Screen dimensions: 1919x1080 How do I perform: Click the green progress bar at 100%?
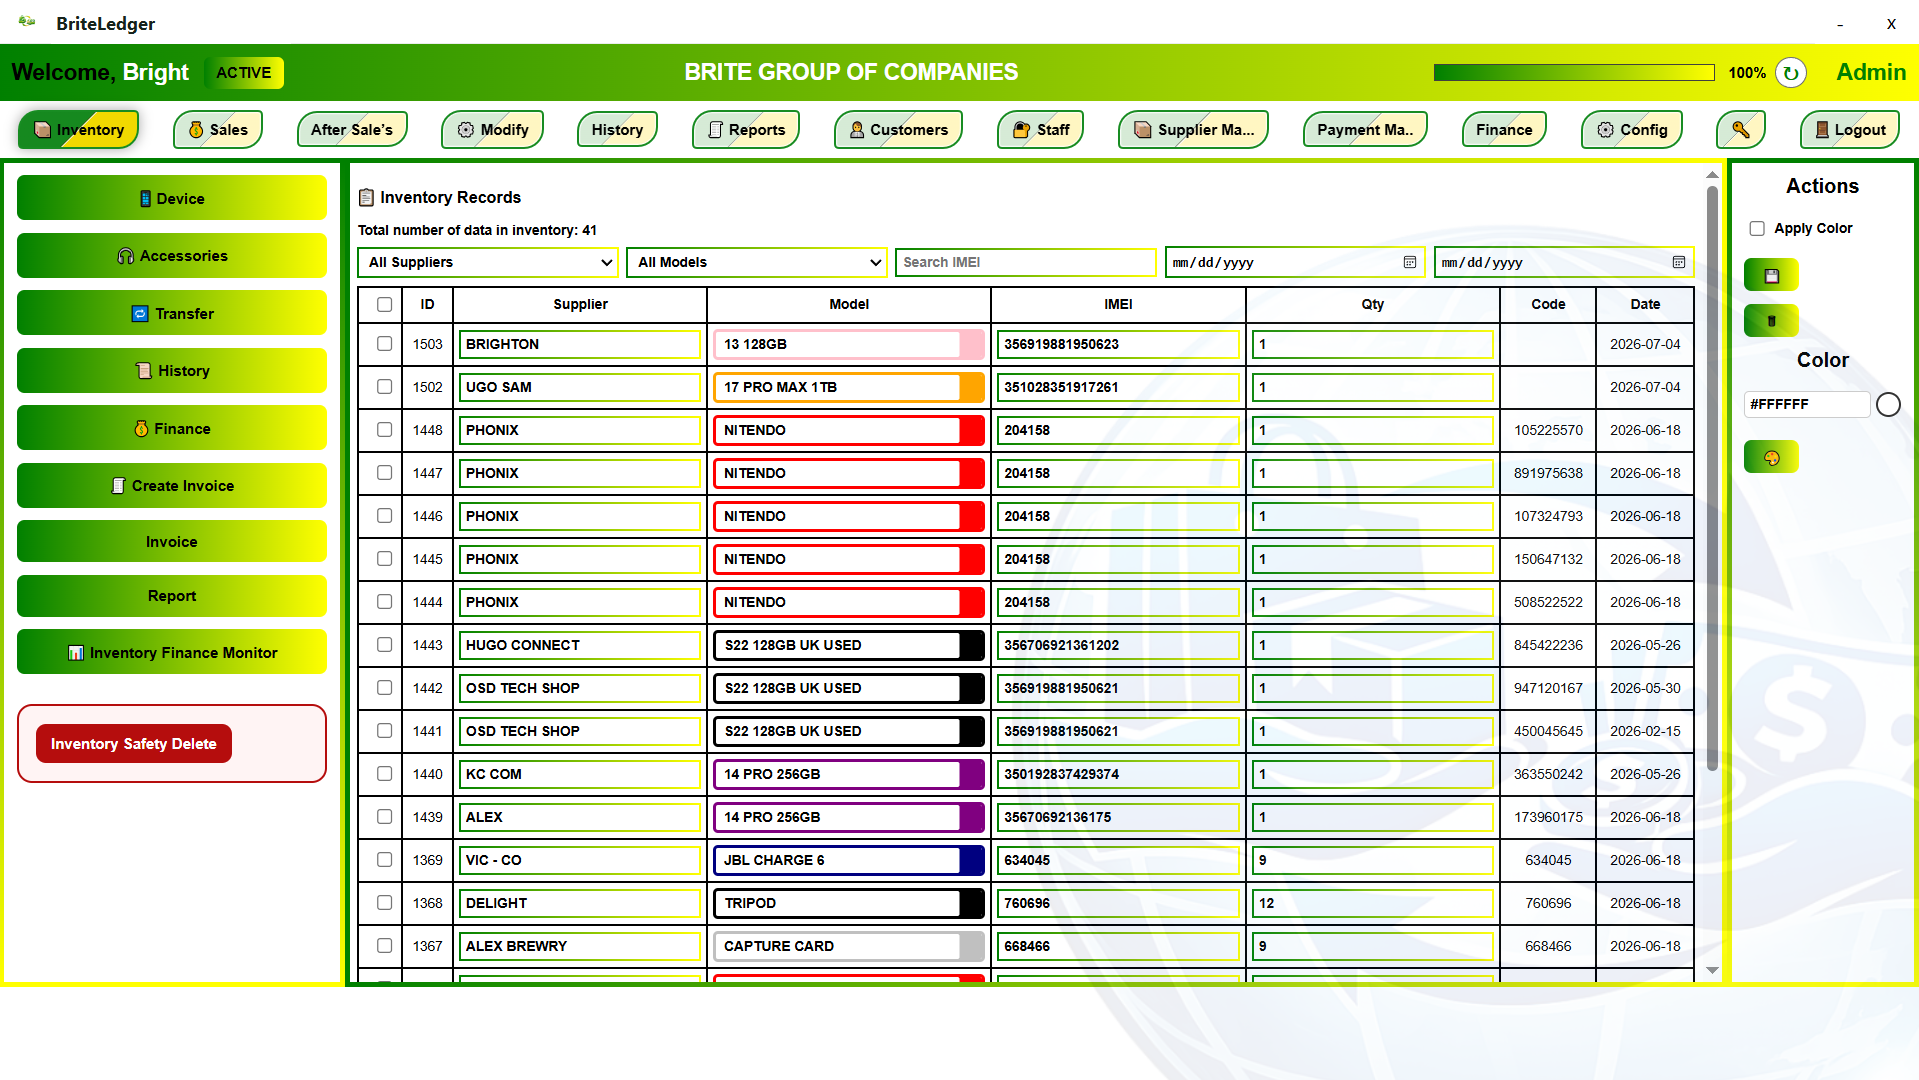tap(1574, 73)
